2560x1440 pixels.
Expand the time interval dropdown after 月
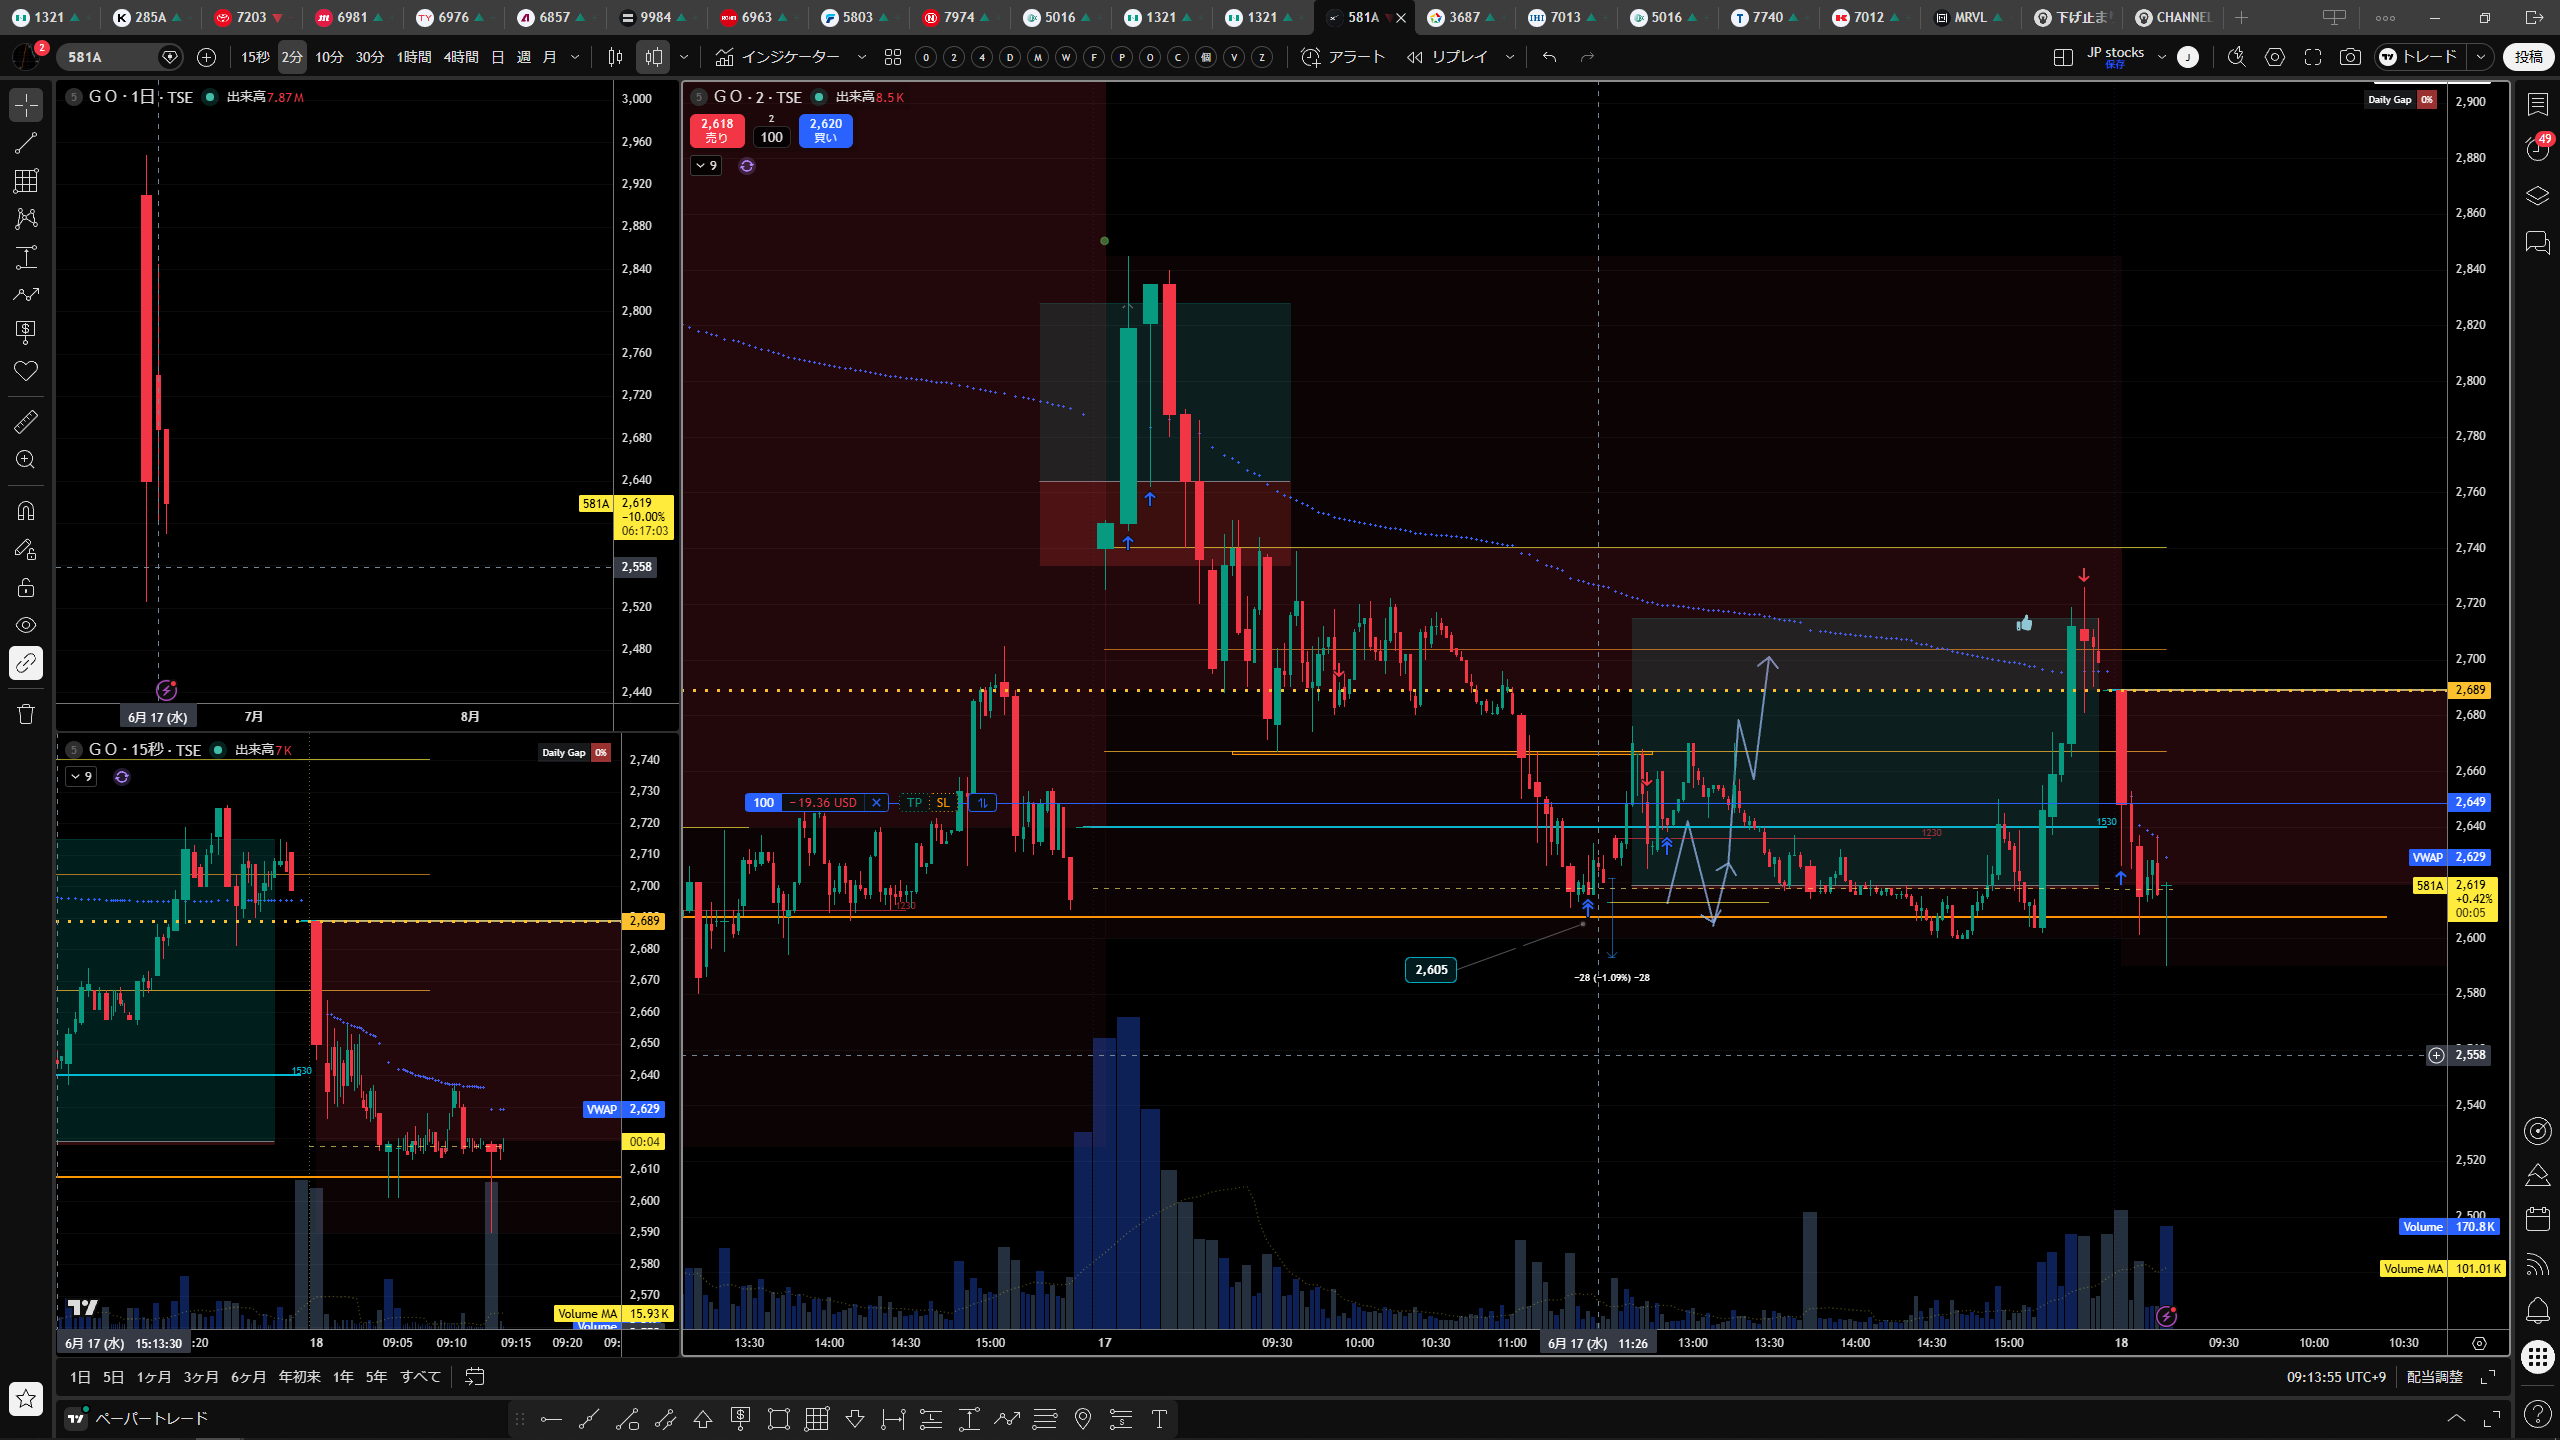pos(575,57)
